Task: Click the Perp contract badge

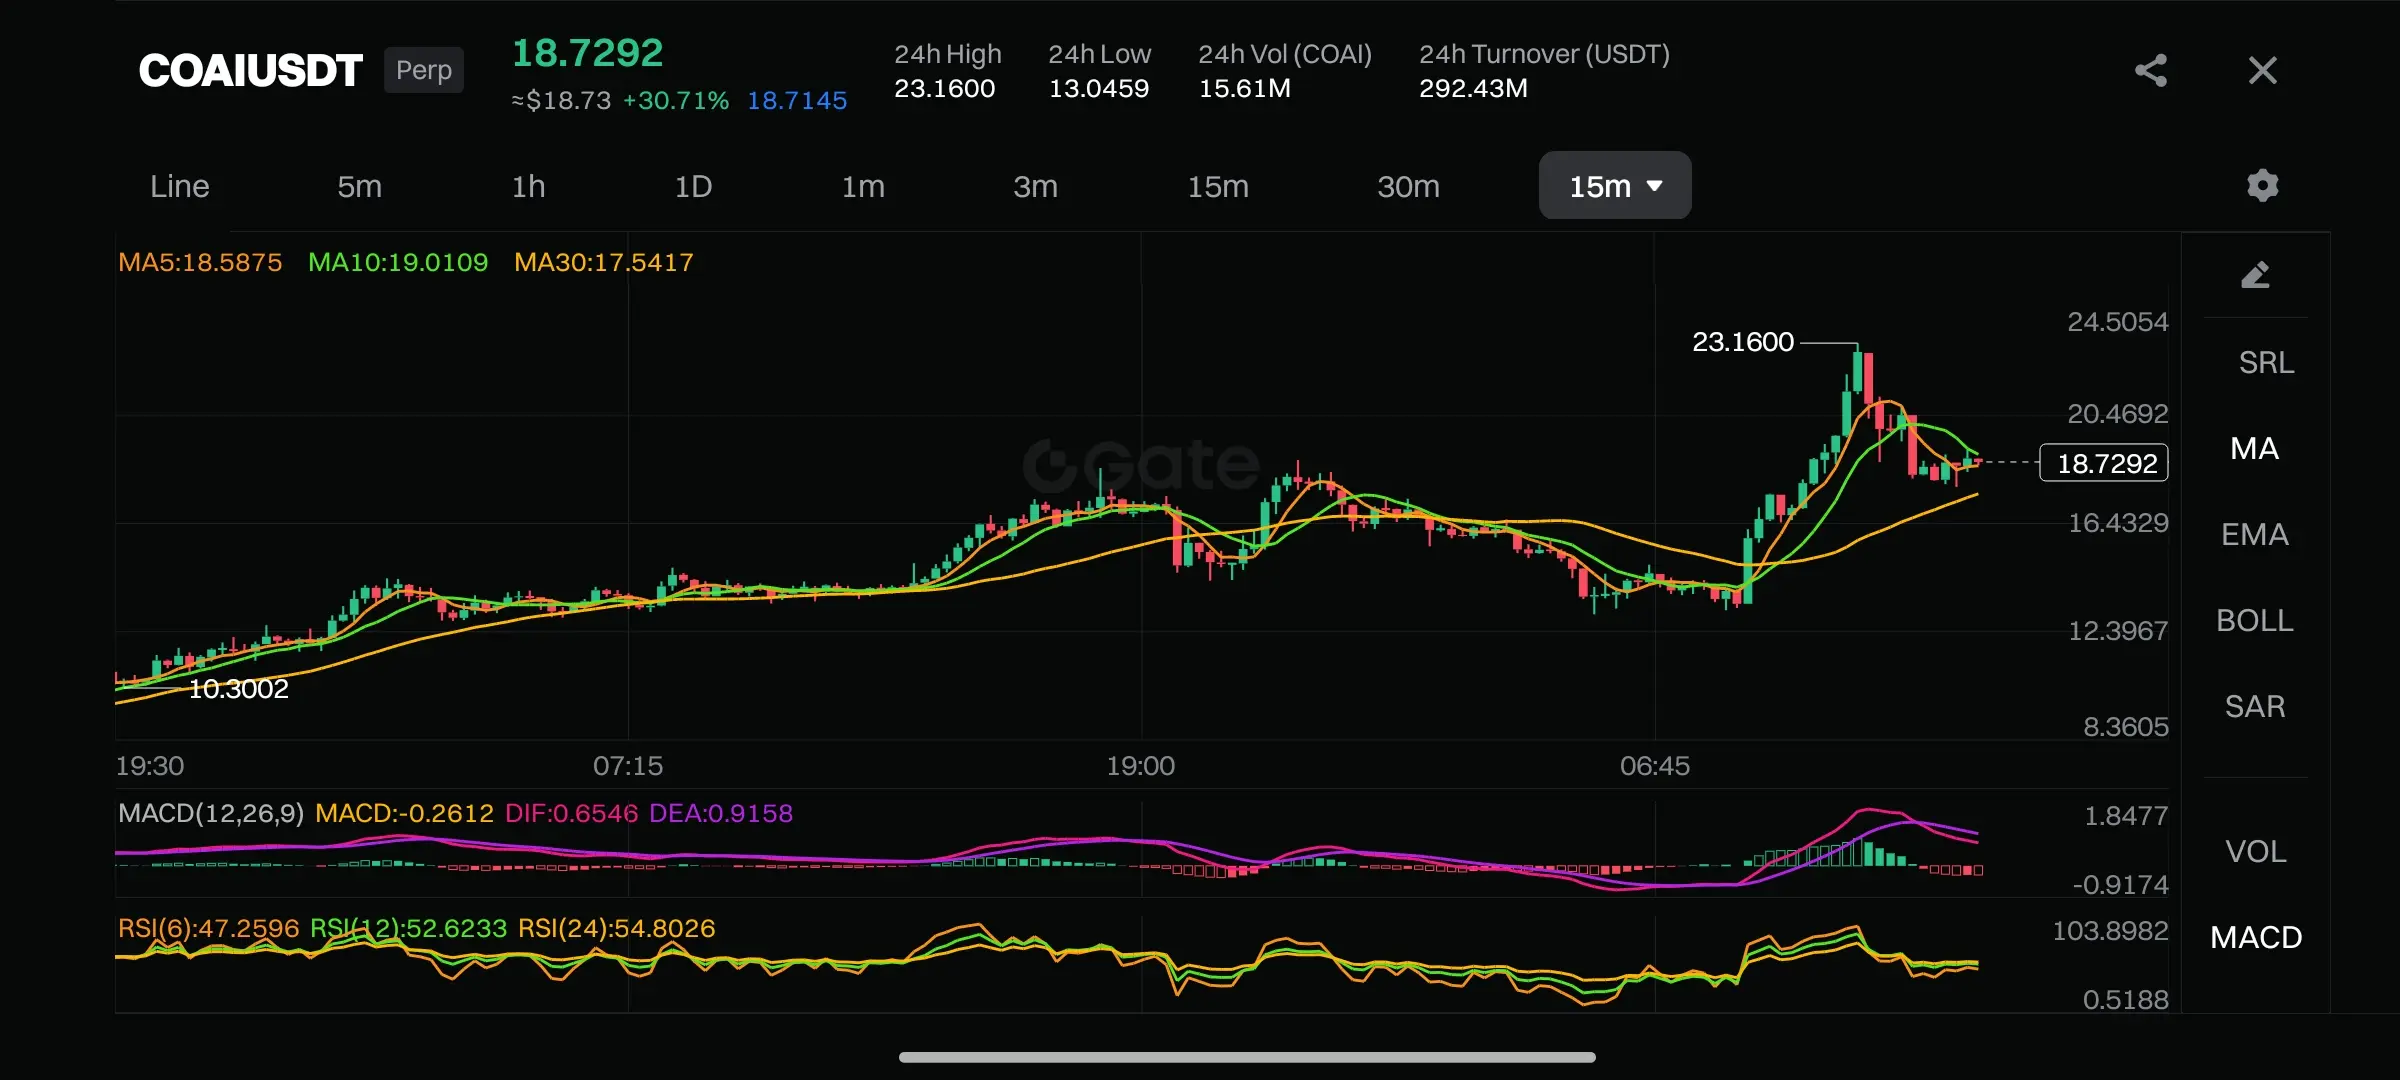Action: coord(424,70)
